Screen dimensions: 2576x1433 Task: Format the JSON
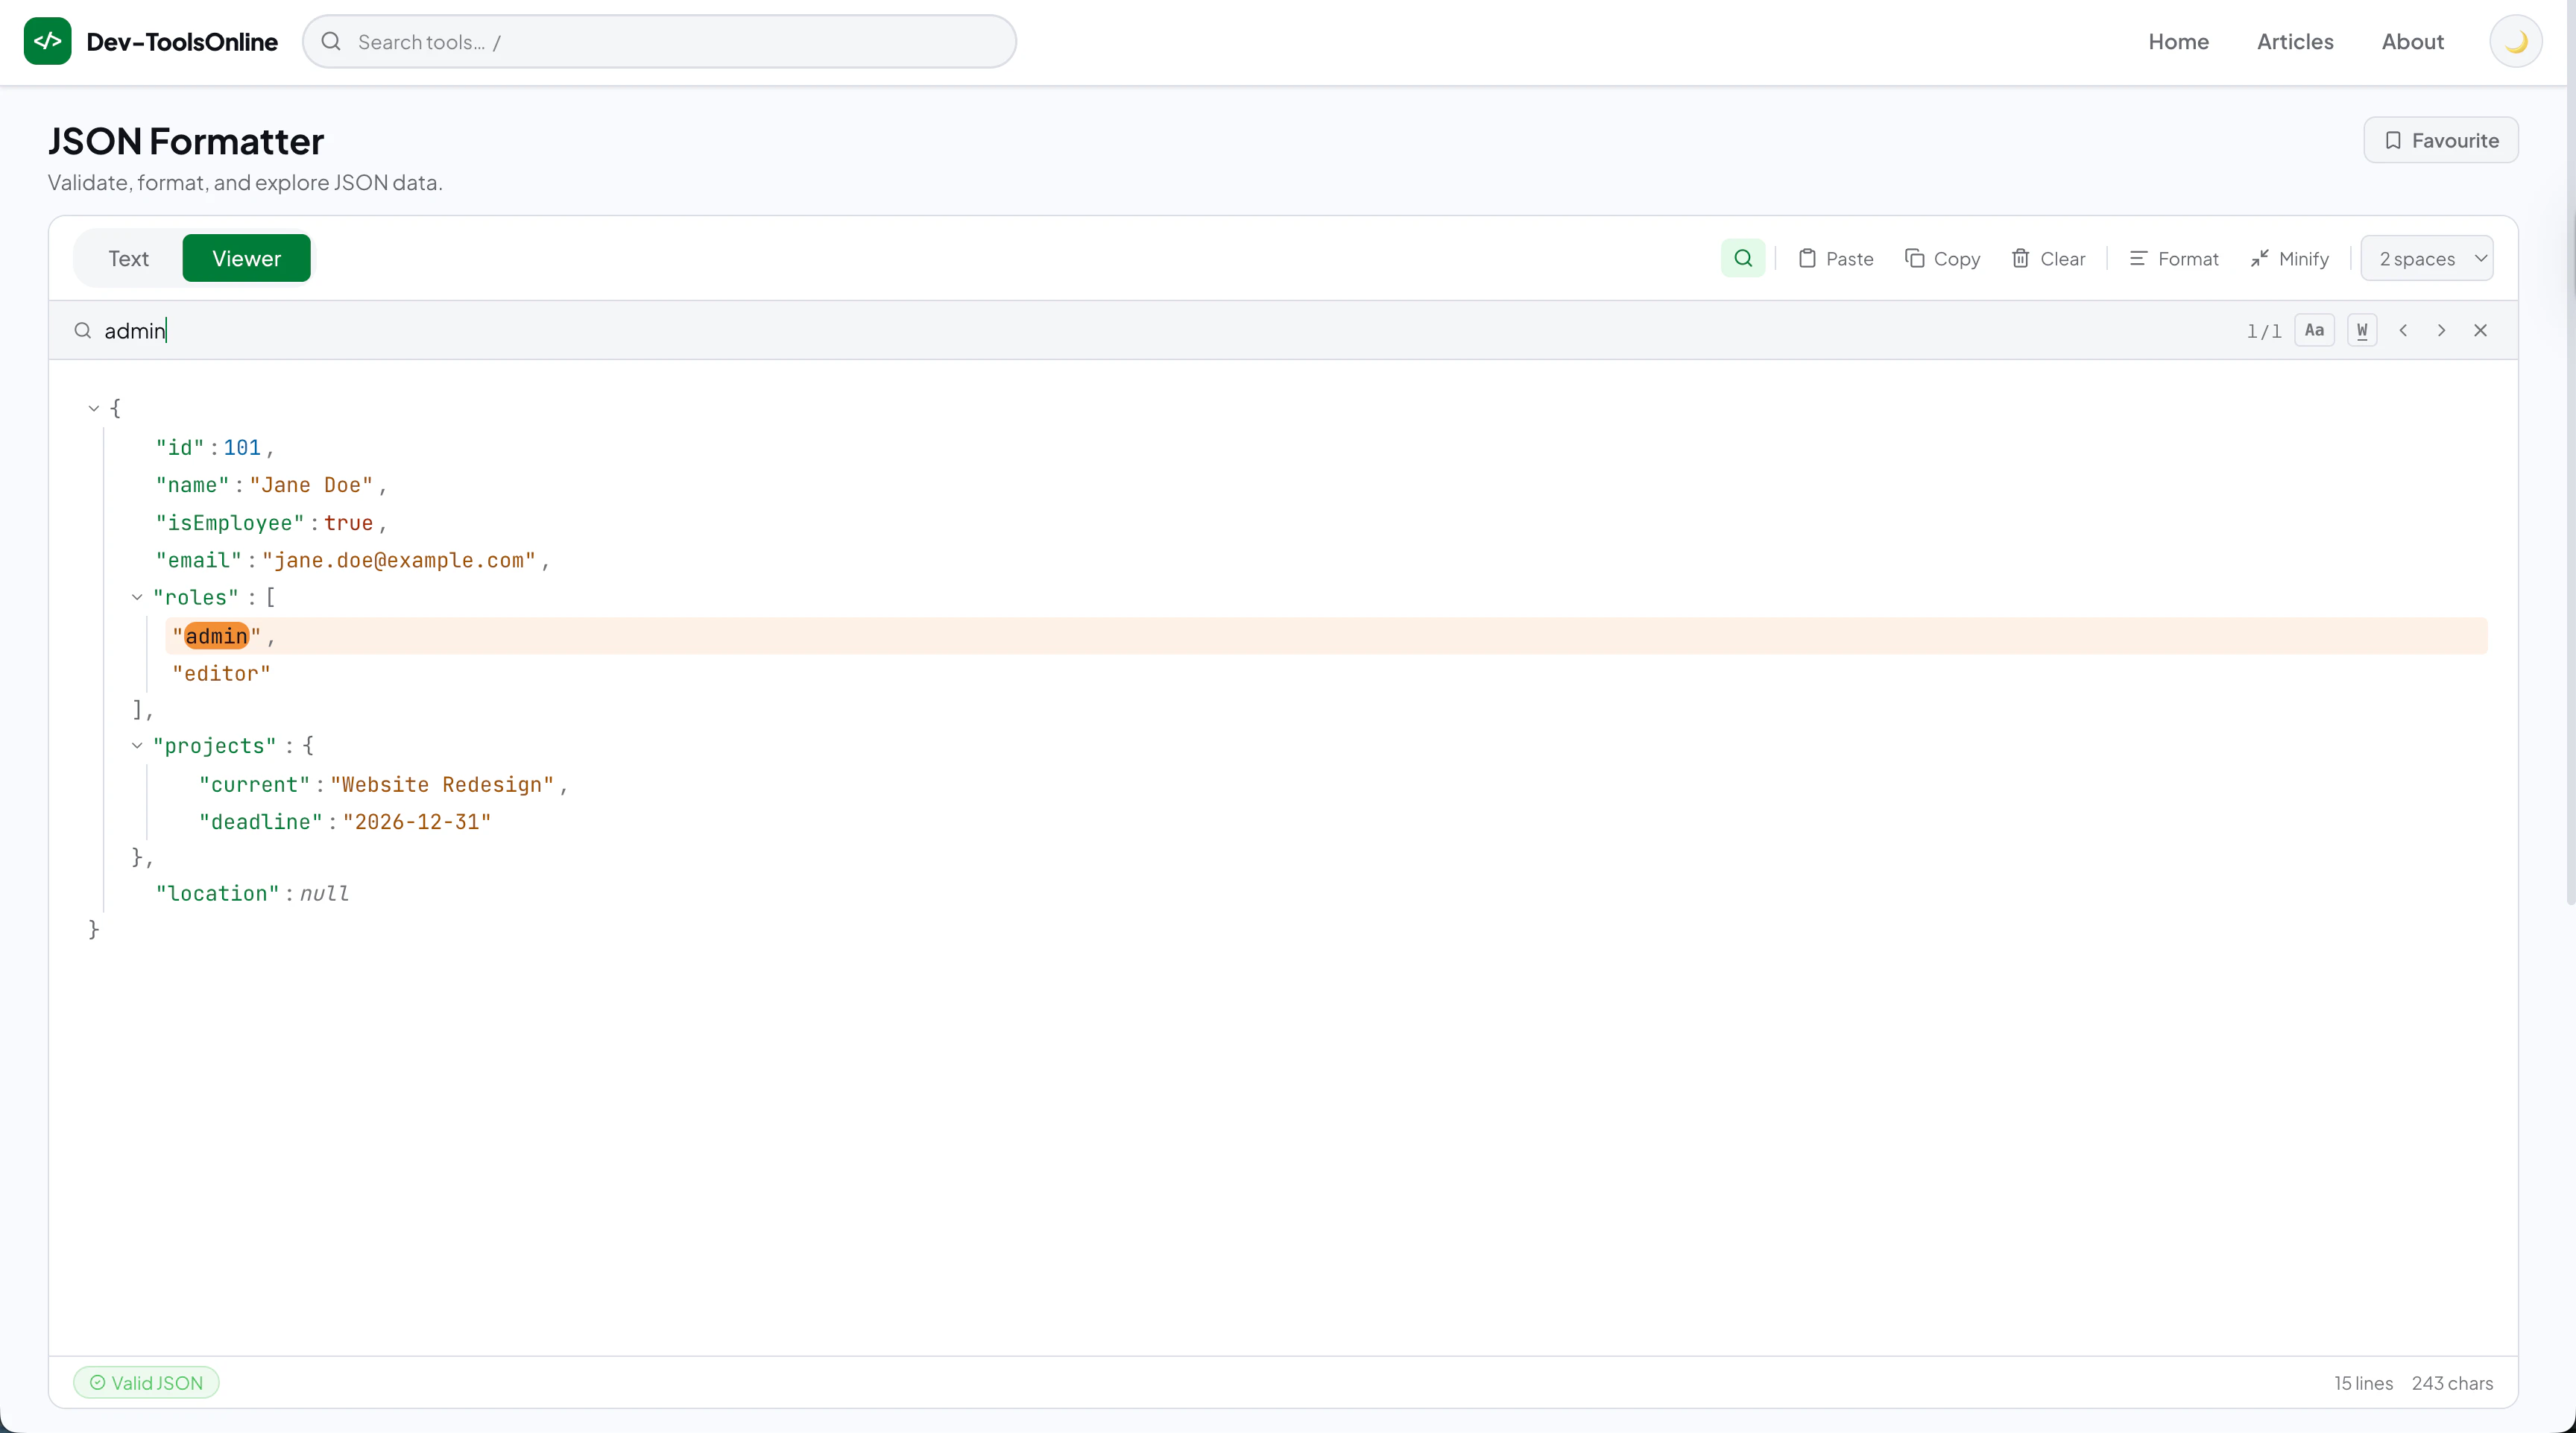tap(2174, 258)
